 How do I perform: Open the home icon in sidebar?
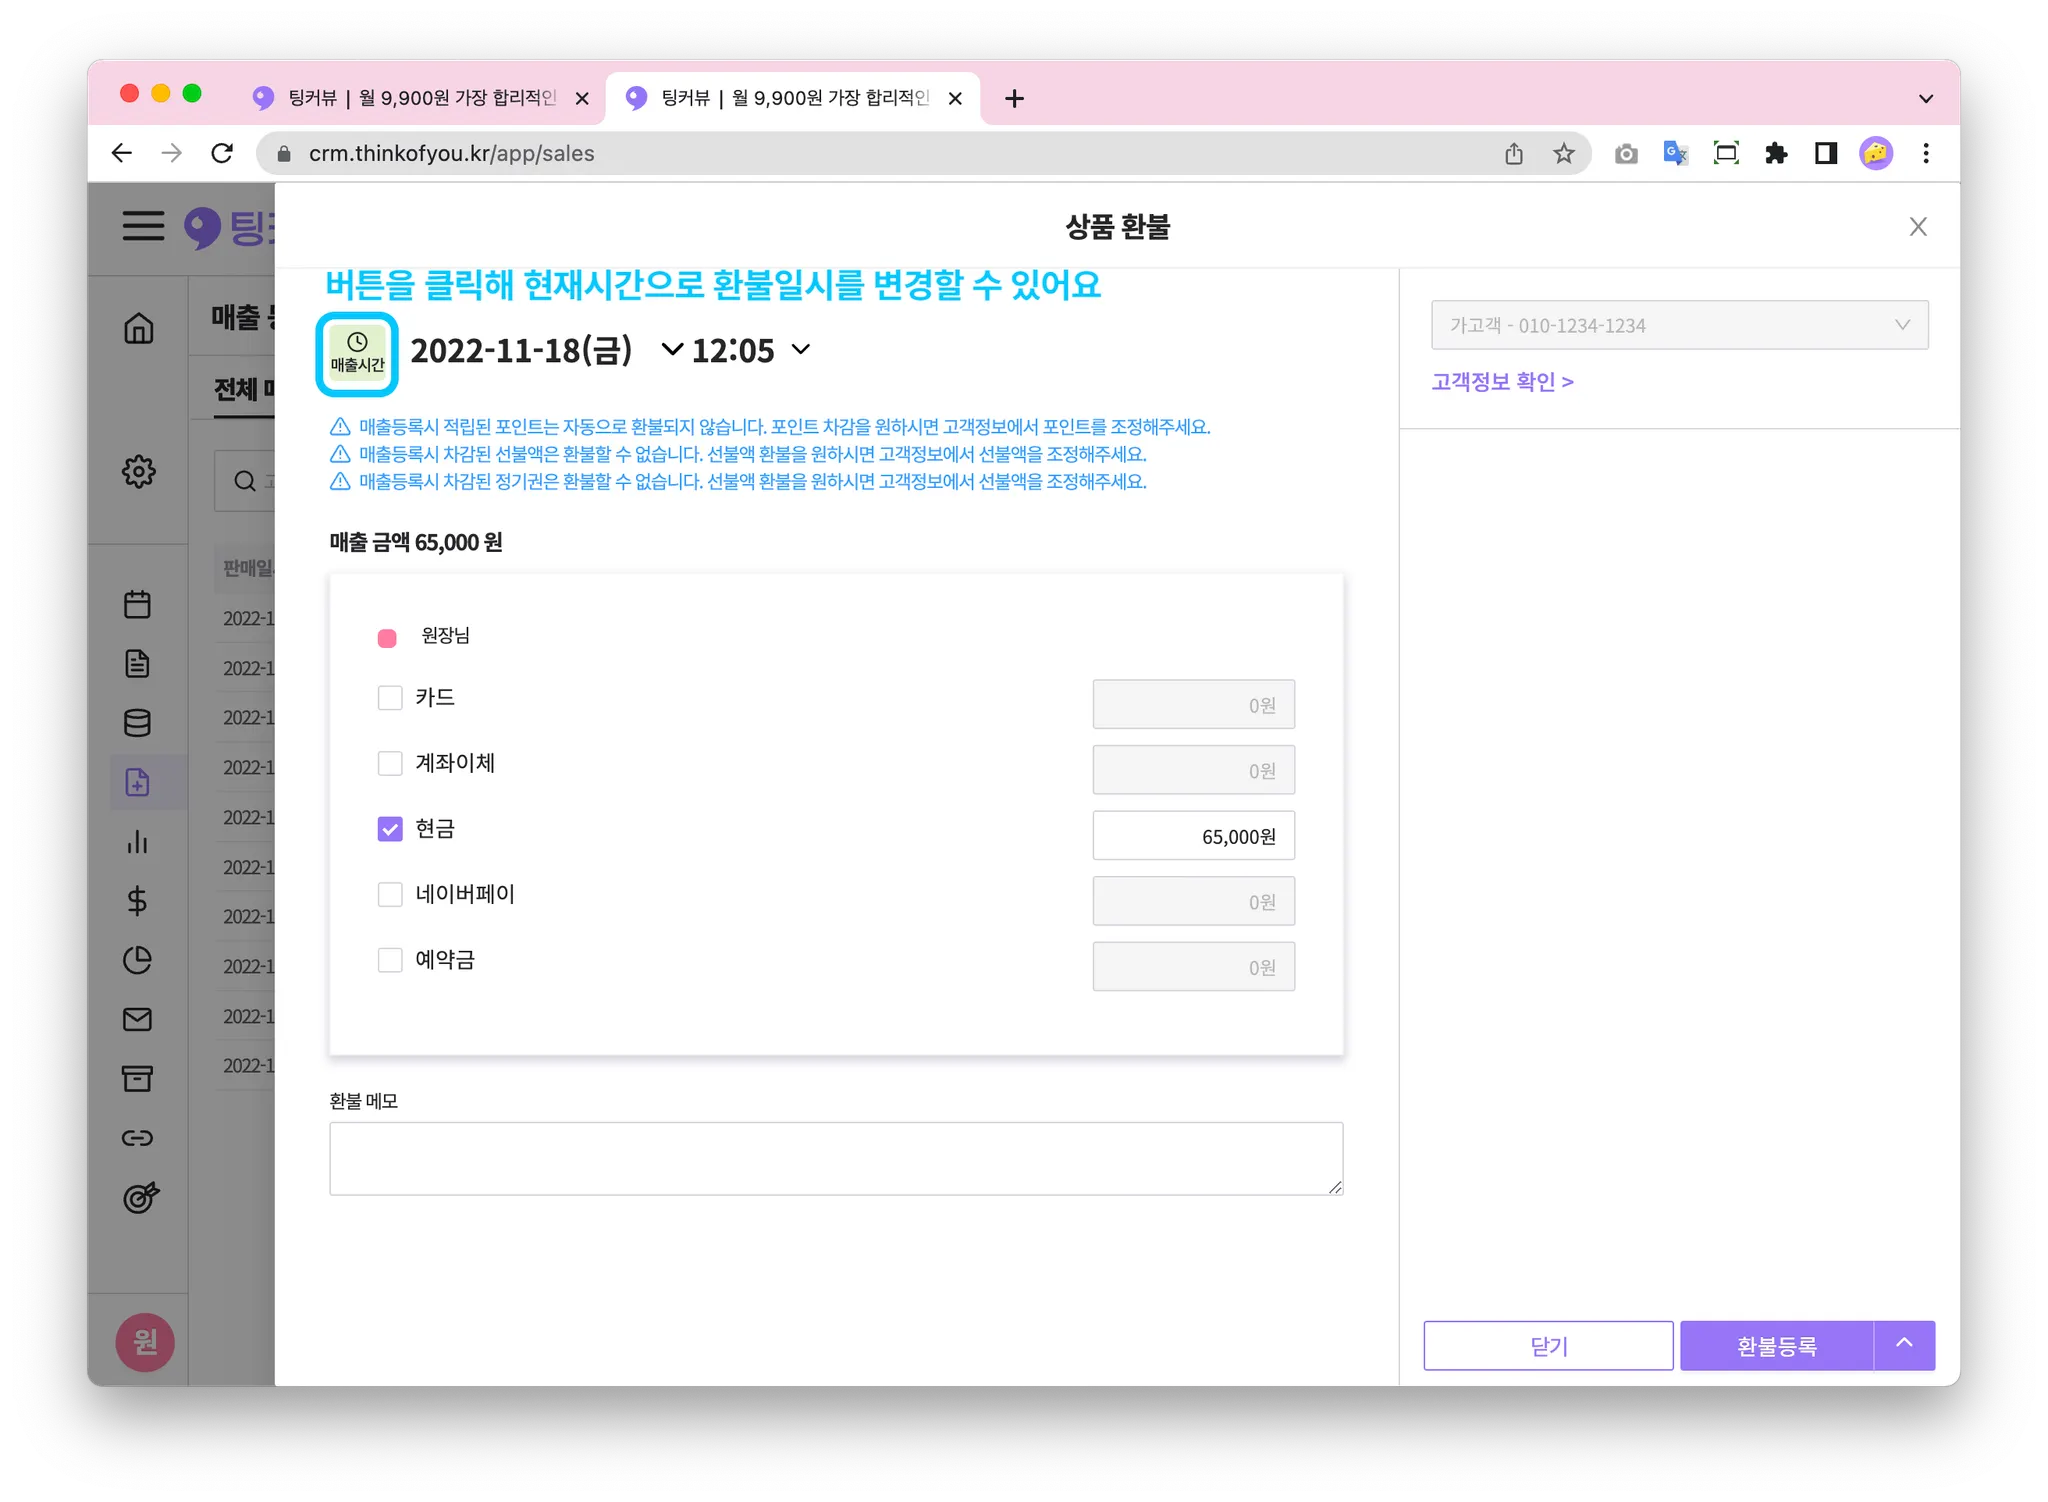(x=139, y=328)
